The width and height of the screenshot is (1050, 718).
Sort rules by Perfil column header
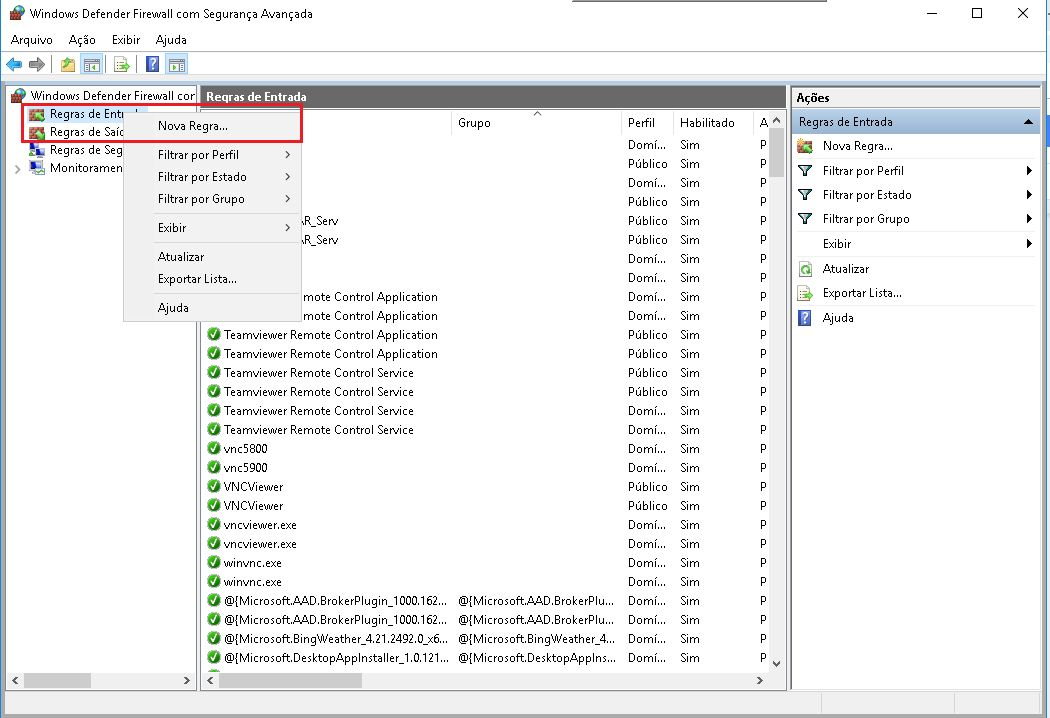click(x=648, y=123)
